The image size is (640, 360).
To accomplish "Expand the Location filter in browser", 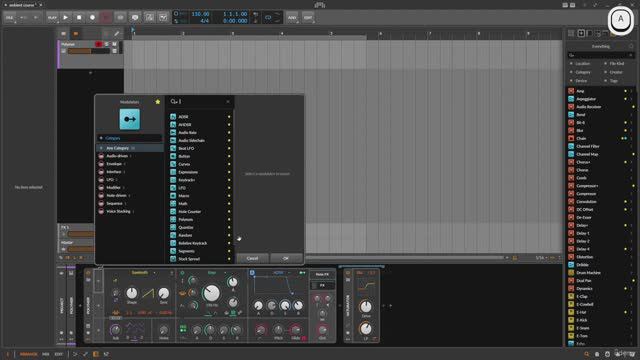I will tap(582, 64).
